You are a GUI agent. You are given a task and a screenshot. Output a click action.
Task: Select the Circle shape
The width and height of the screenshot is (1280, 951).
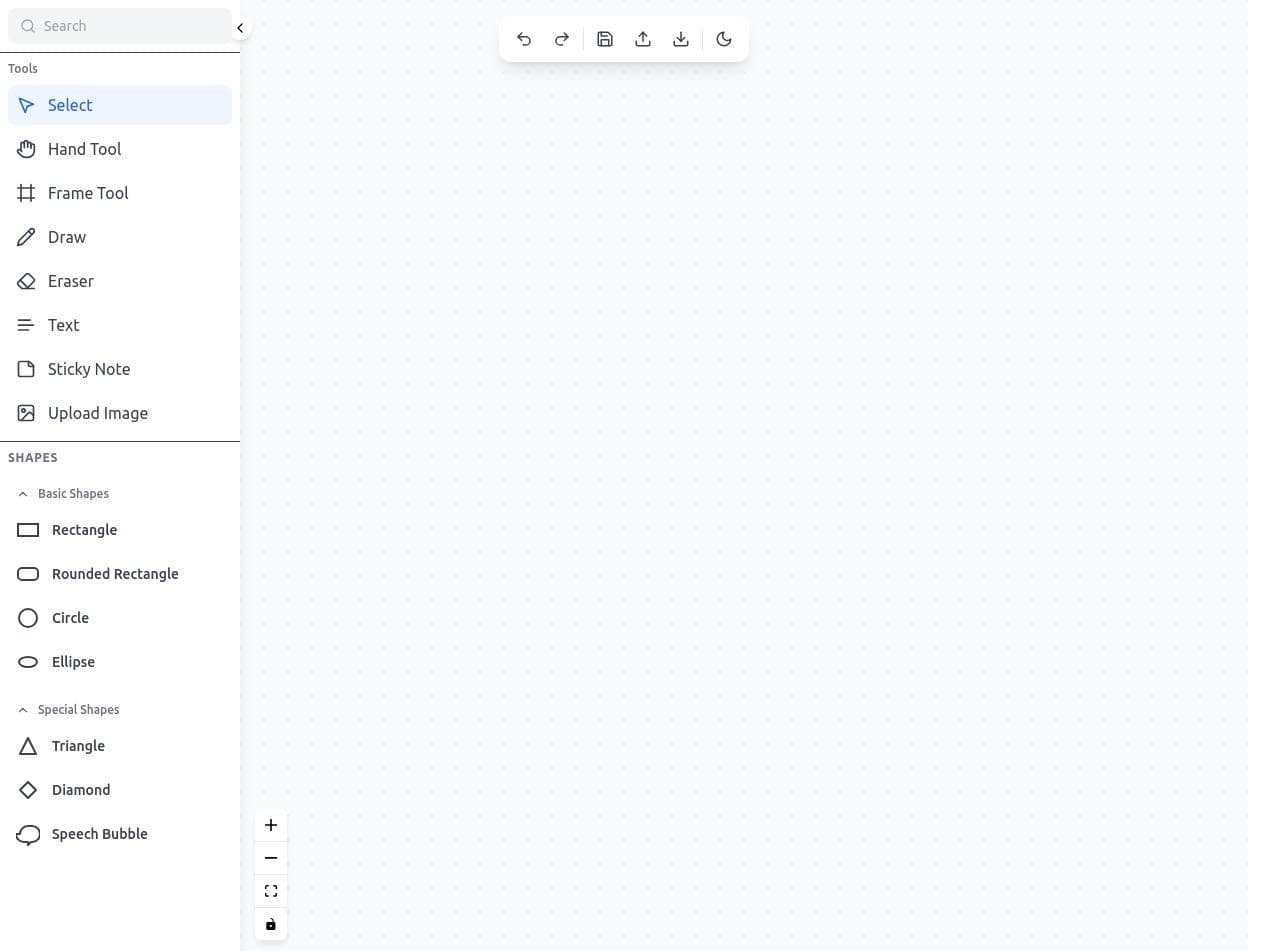pyautogui.click(x=120, y=618)
